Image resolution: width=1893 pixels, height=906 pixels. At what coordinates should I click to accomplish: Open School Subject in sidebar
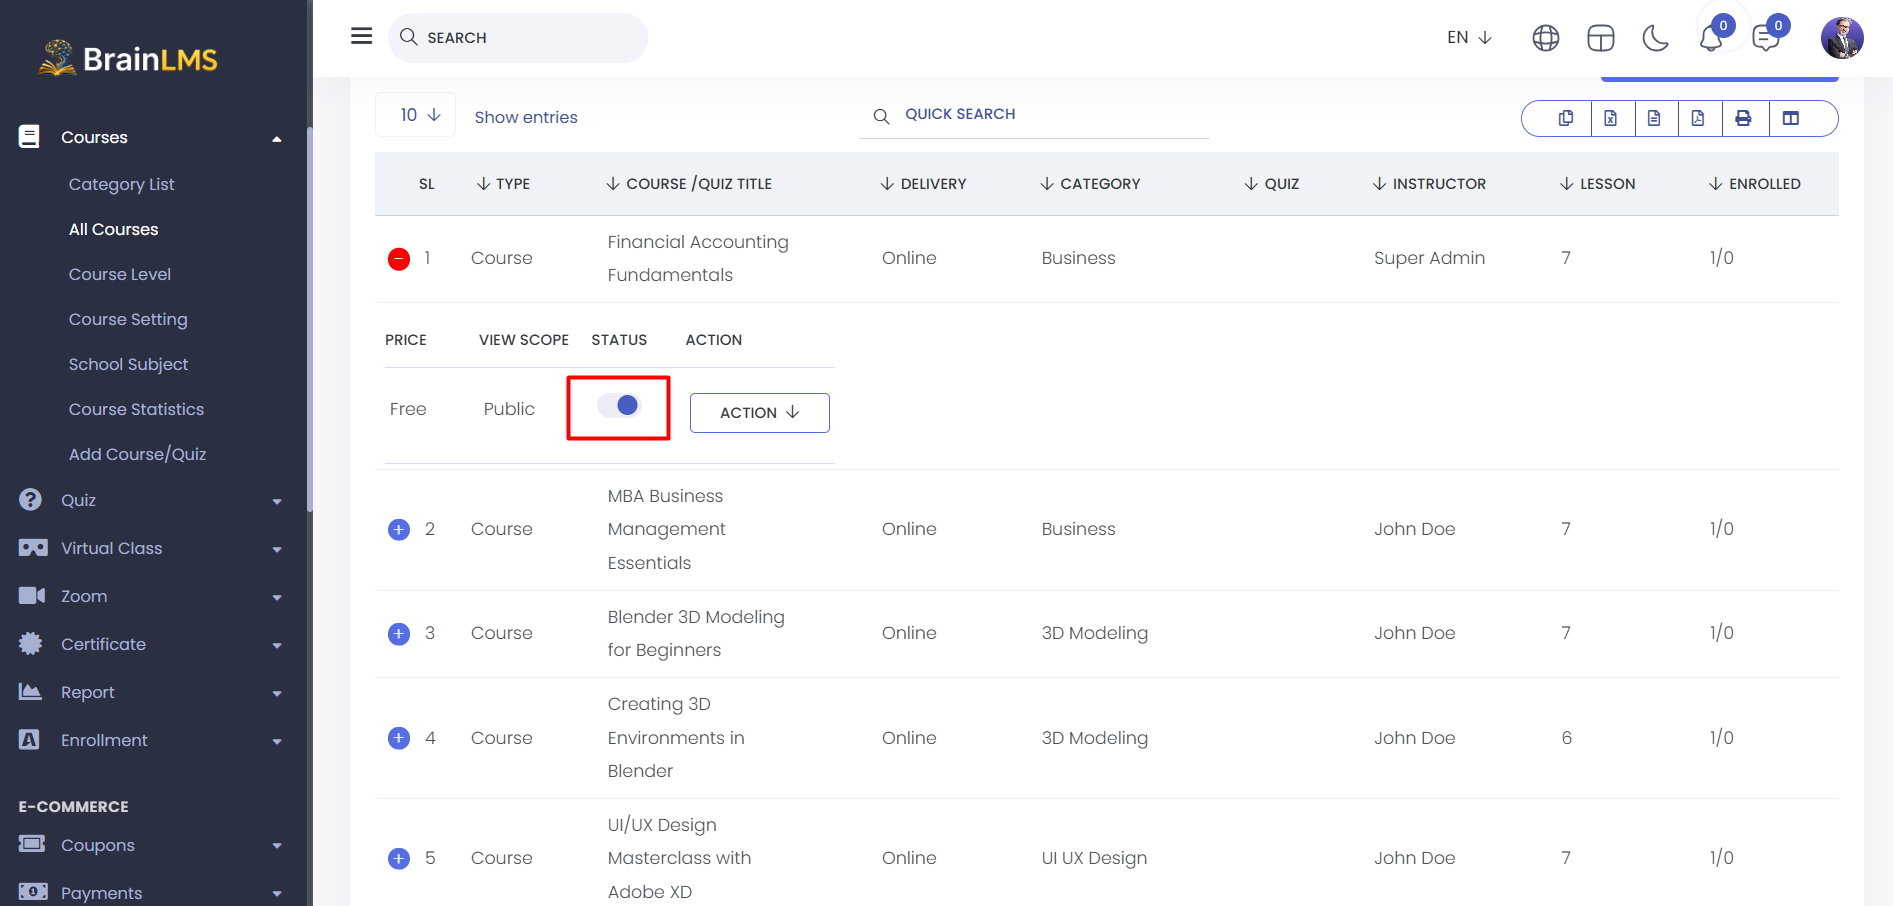click(128, 364)
